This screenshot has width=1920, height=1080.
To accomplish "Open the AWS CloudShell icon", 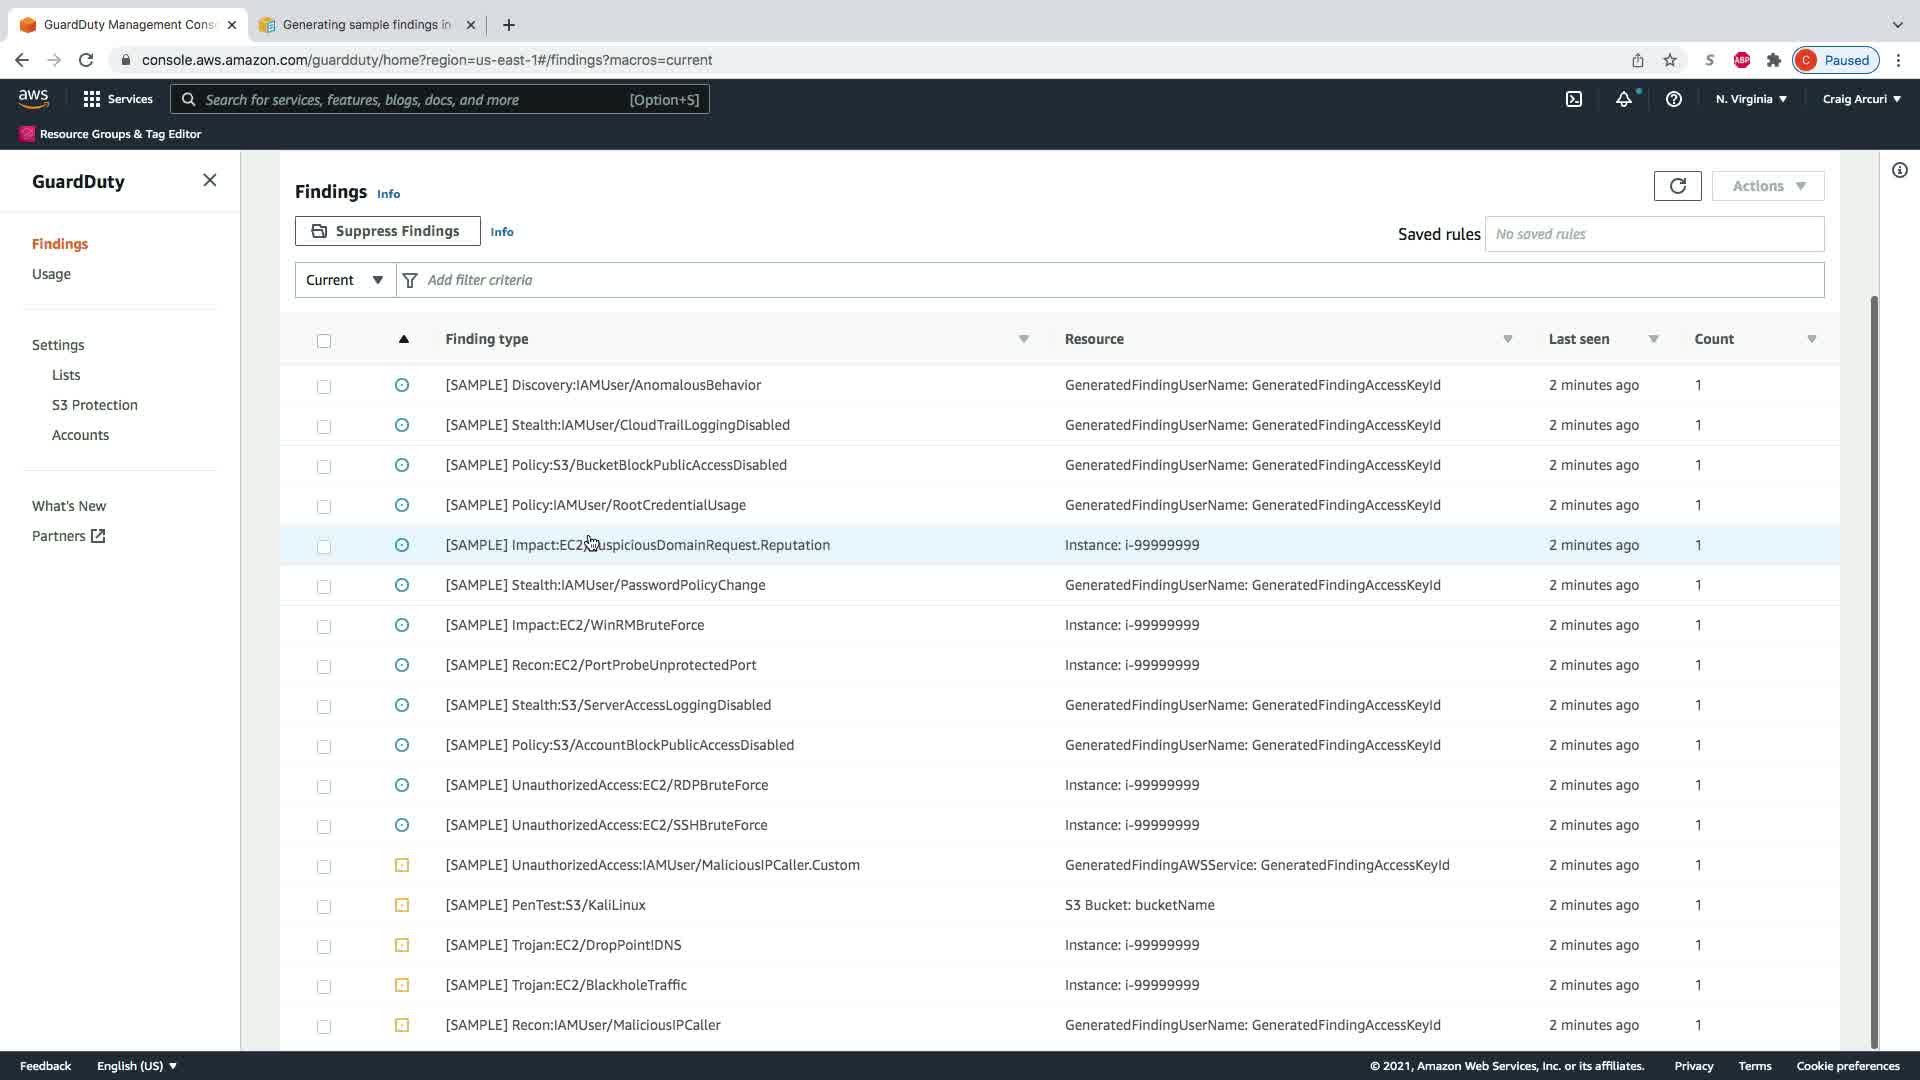I will 1574,99.
